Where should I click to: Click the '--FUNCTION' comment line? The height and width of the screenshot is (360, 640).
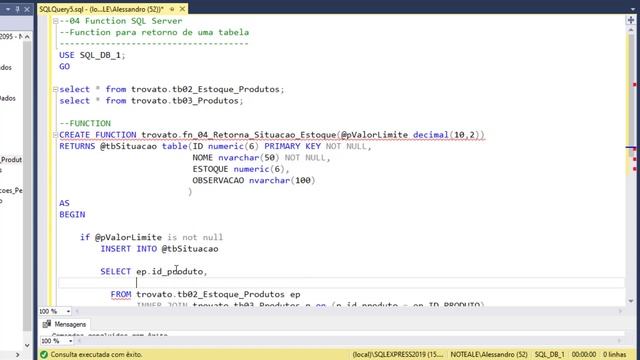(85, 123)
